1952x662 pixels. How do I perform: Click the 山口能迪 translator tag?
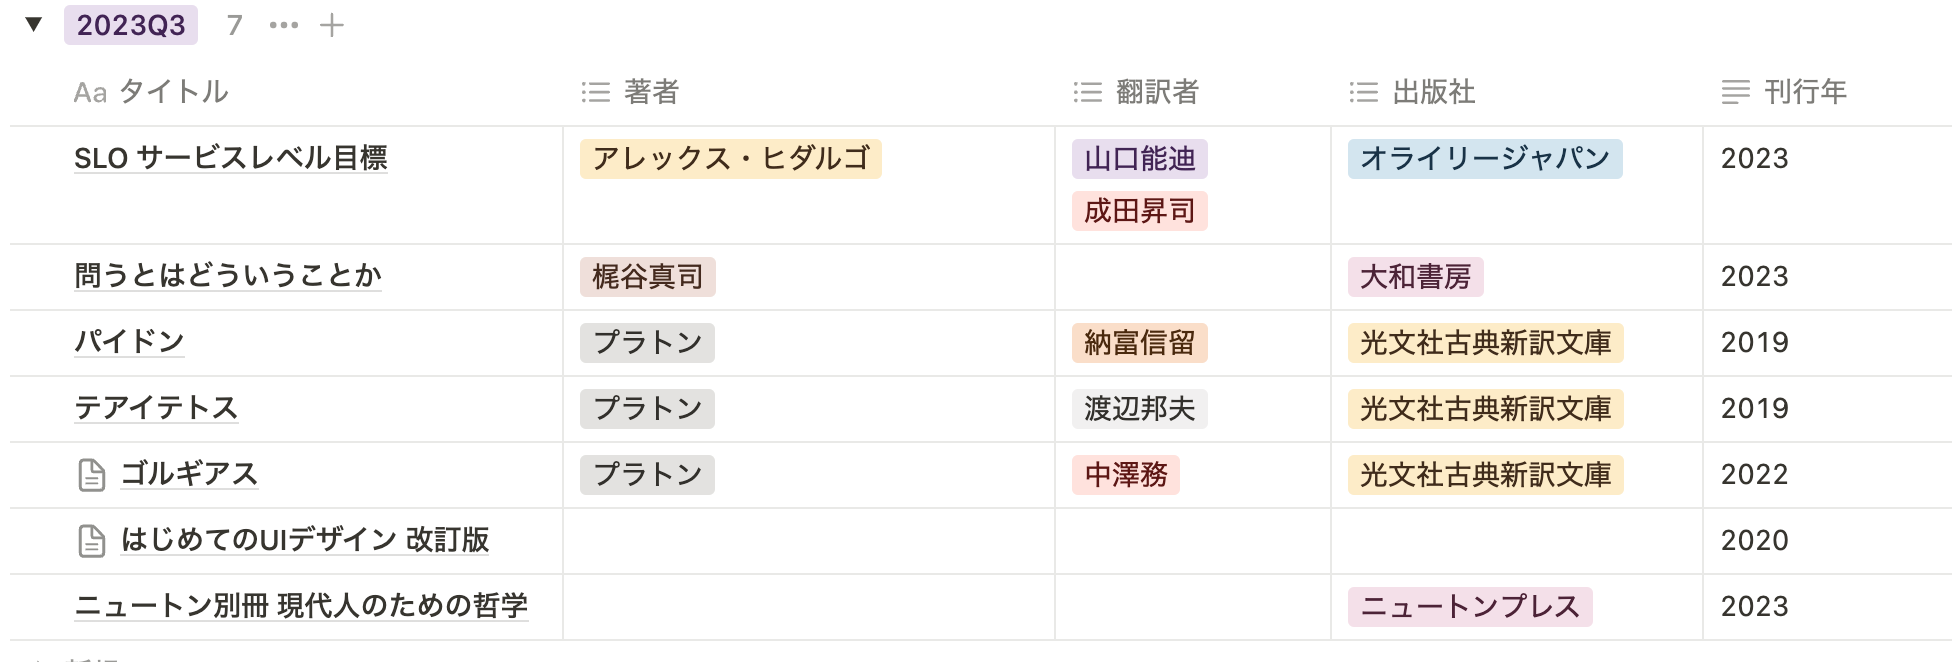(x=1139, y=159)
